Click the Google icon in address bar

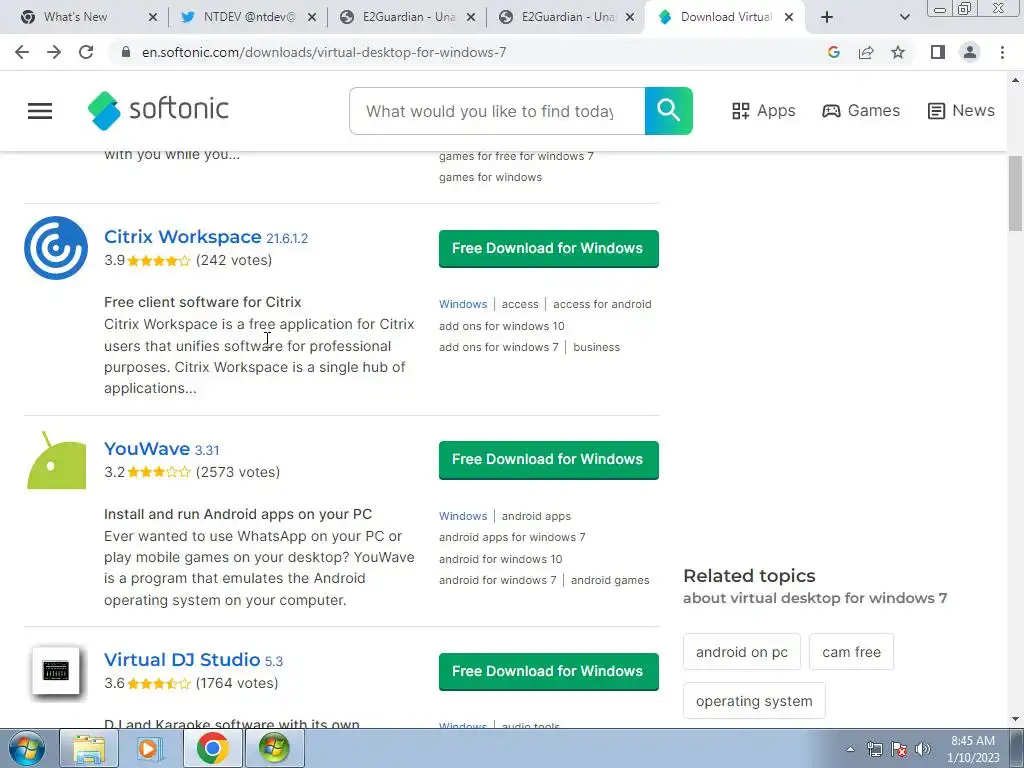[833, 52]
